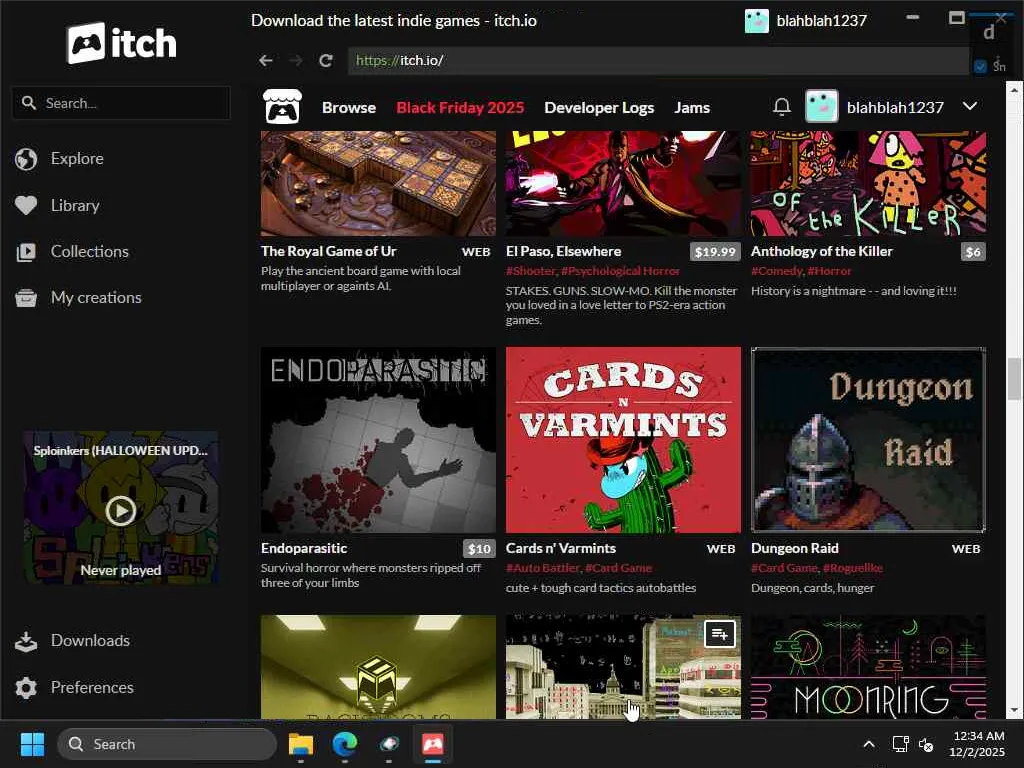The height and width of the screenshot is (768, 1024).
Task: Click the Moonring cover thumbnail
Action: (868, 667)
